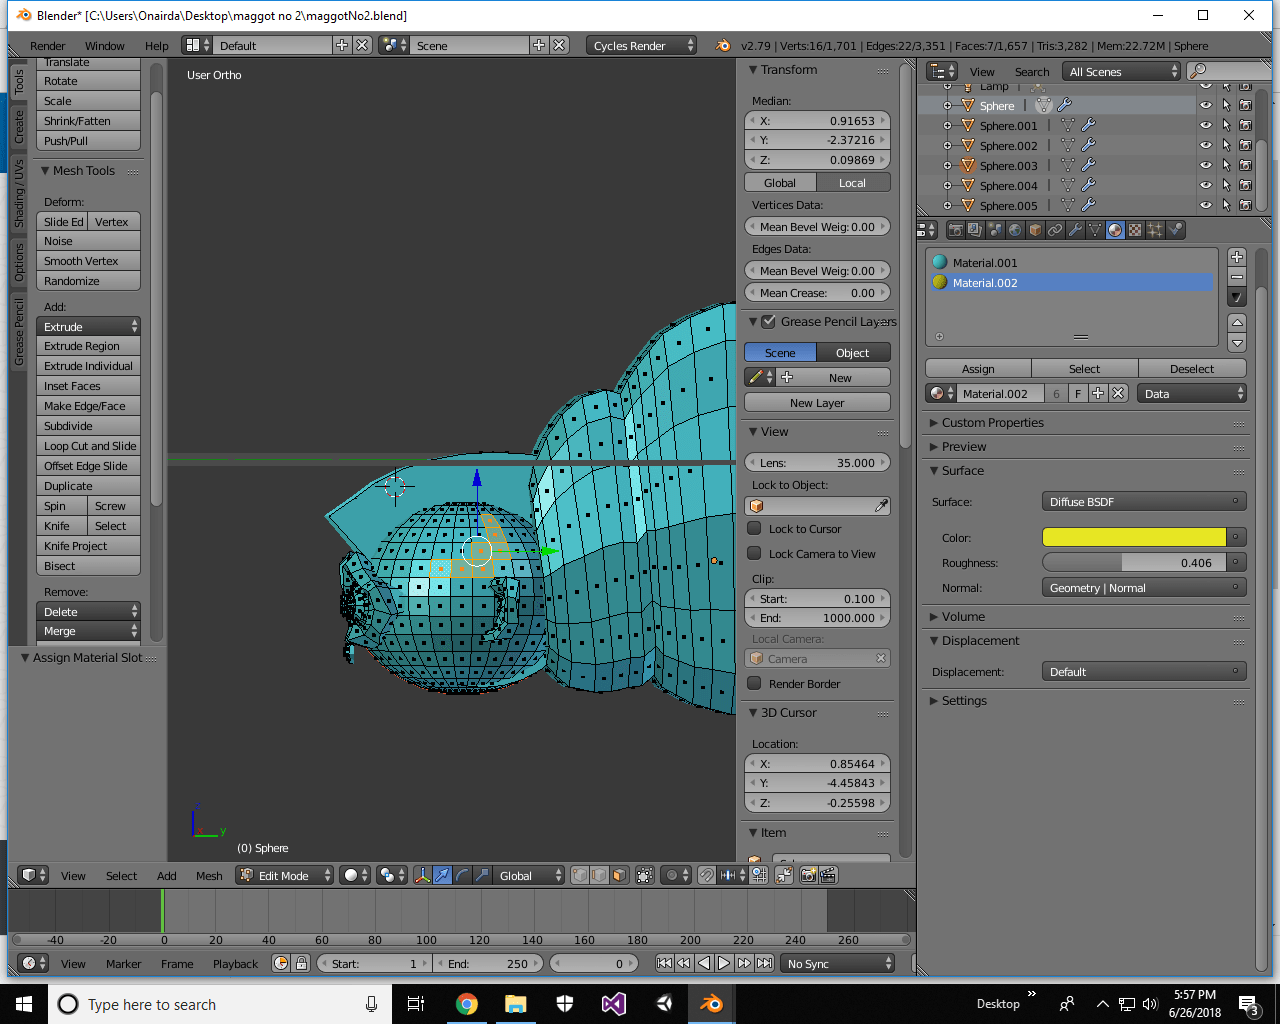Click the Subdivide button
The height and width of the screenshot is (1024, 1280).
click(88, 426)
